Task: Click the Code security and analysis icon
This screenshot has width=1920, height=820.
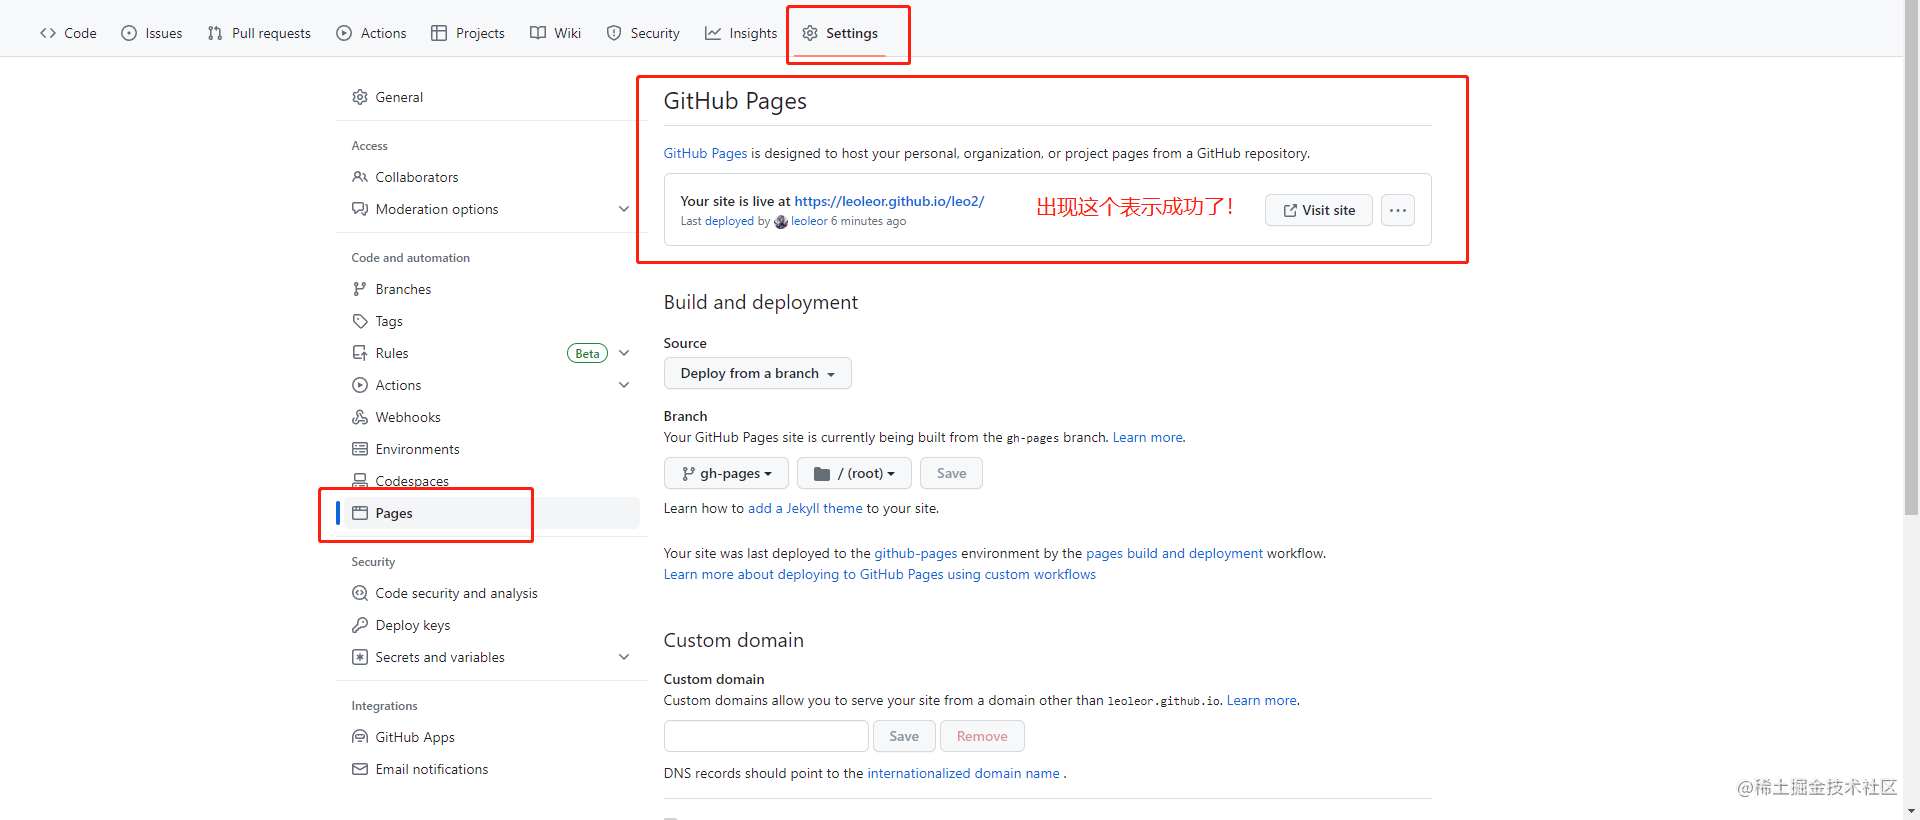Action: pyautogui.click(x=360, y=593)
